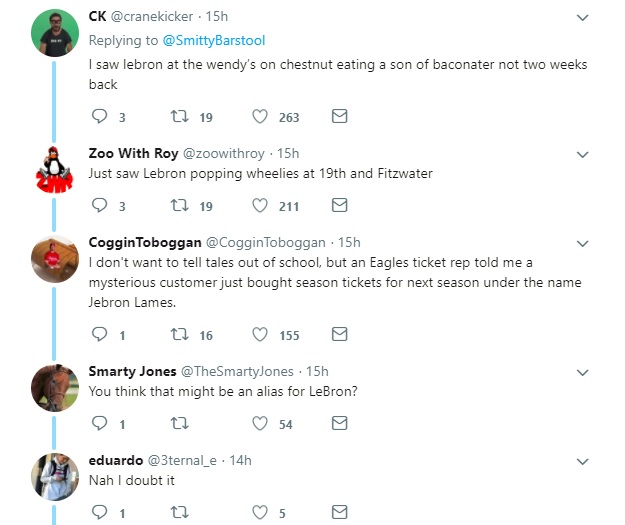Screen dimensions: 625x525
Task: Like Smarty Jones's alias tweet
Action: (x=260, y=424)
